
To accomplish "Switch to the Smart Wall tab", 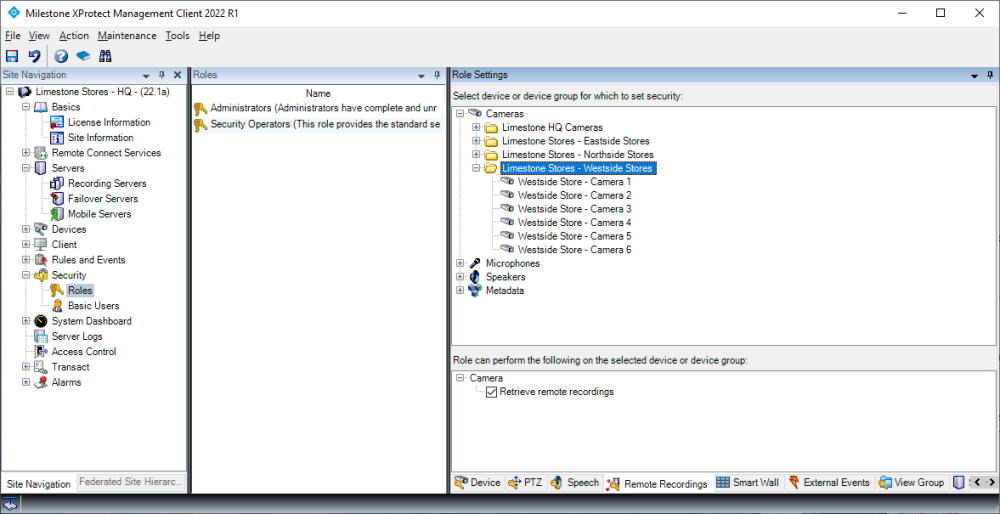I will [x=748, y=483].
